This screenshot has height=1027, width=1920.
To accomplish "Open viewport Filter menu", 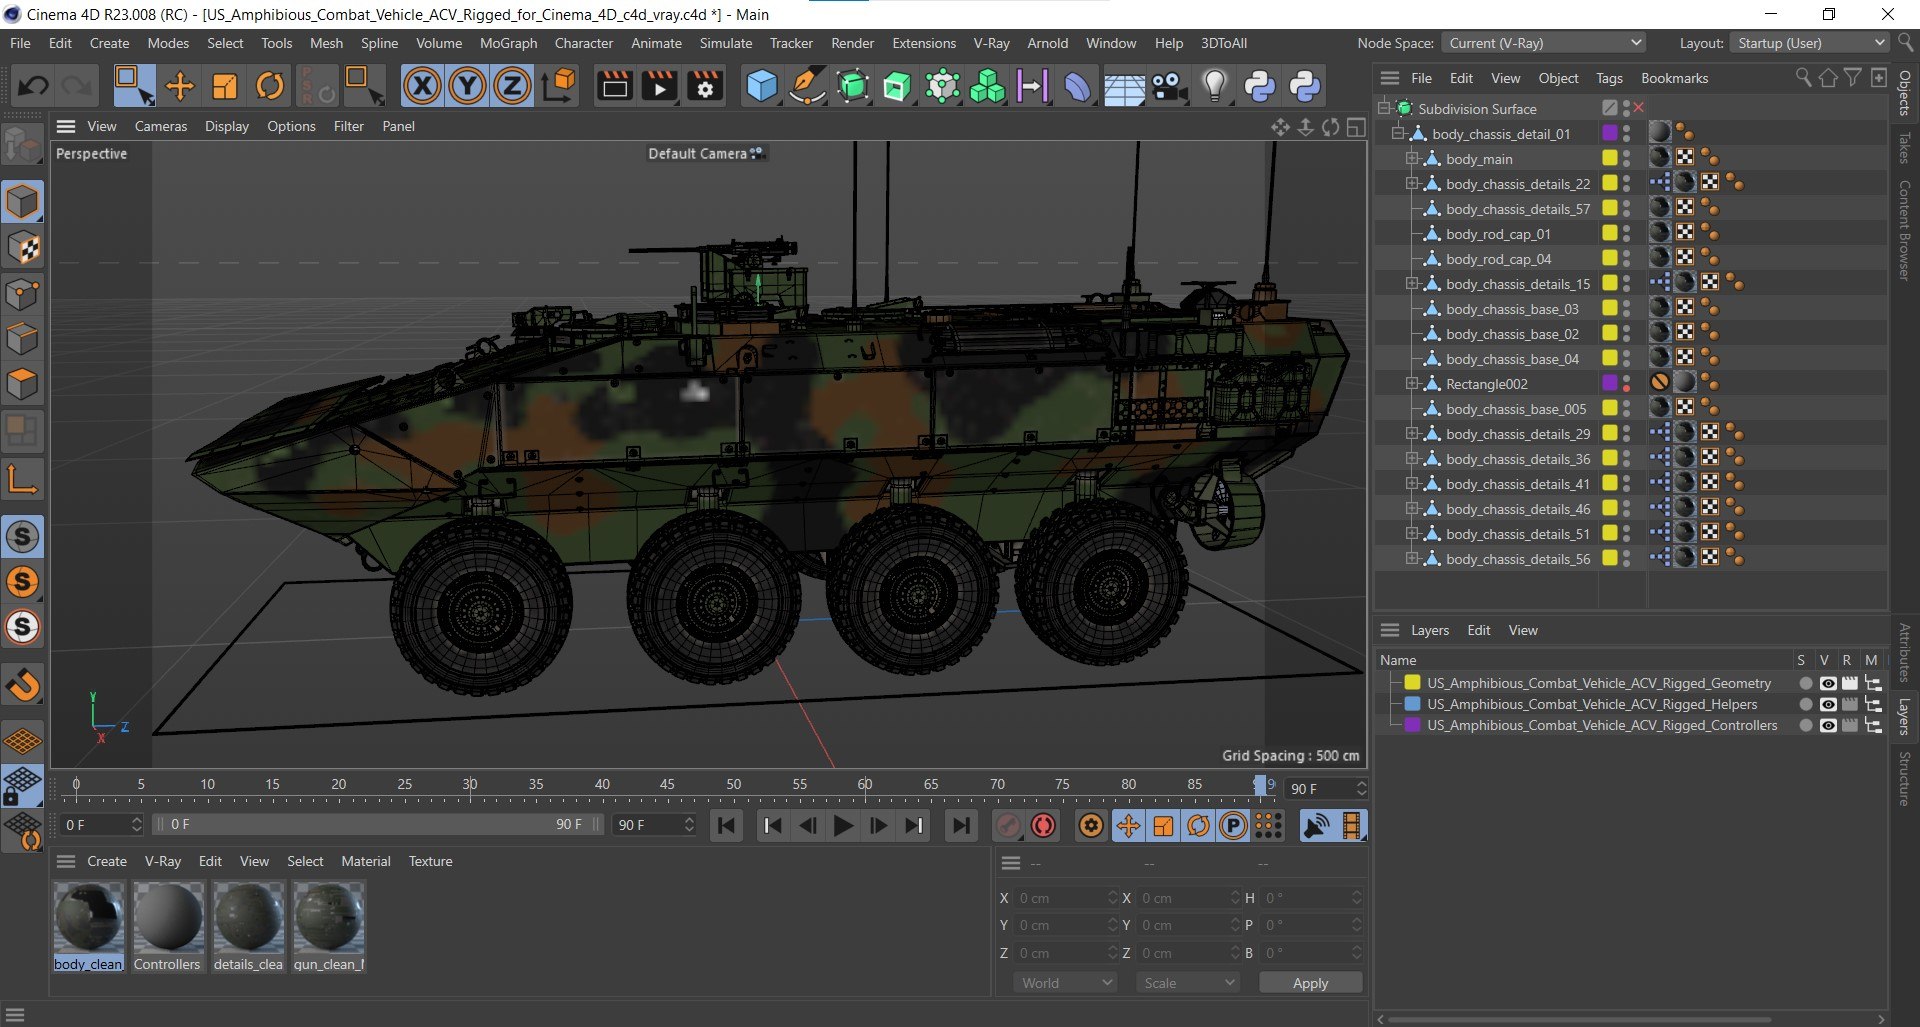I will click(348, 126).
